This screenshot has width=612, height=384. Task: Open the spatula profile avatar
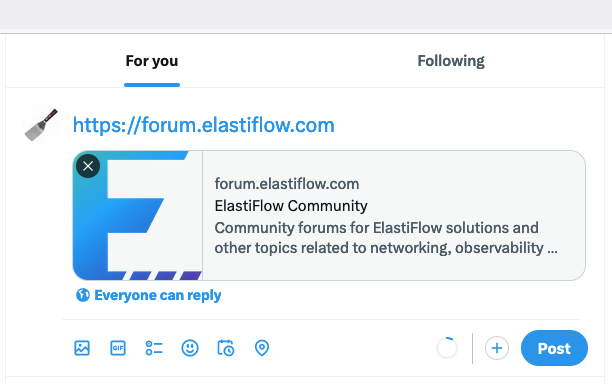[42, 124]
